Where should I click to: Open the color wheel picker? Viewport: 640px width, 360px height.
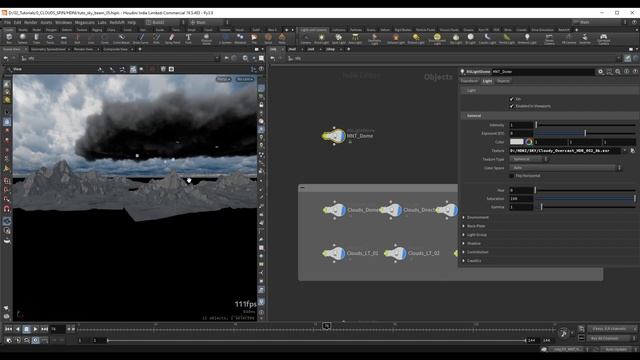[529, 142]
